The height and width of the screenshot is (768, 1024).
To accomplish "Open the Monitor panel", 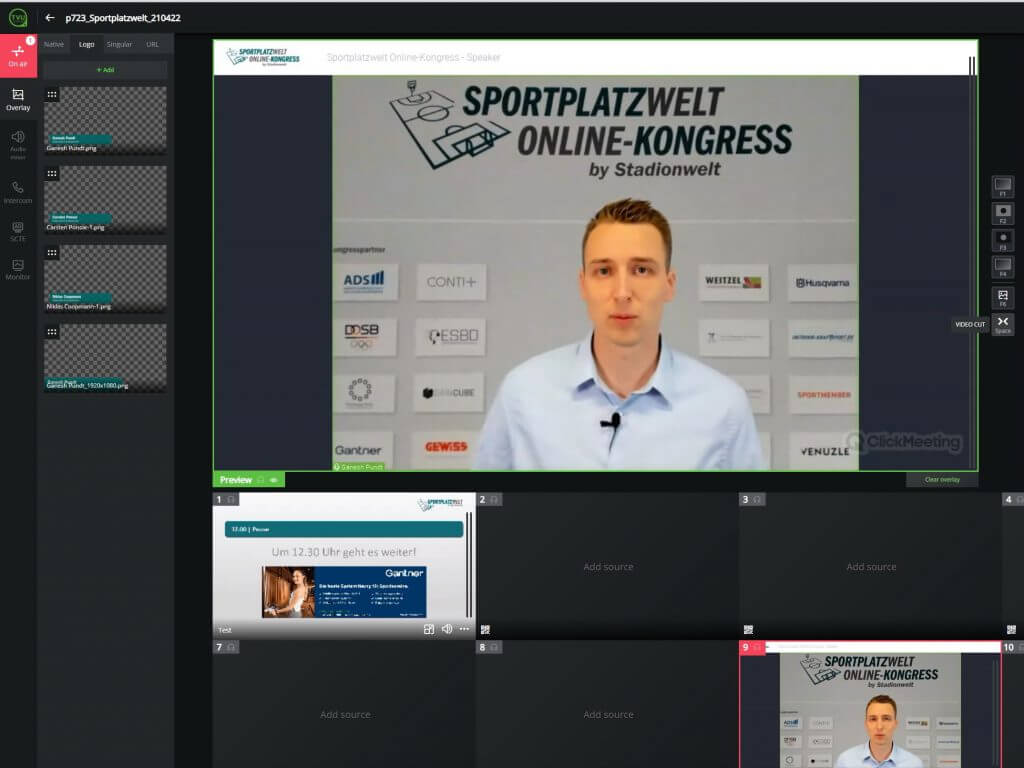I will point(18,269).
